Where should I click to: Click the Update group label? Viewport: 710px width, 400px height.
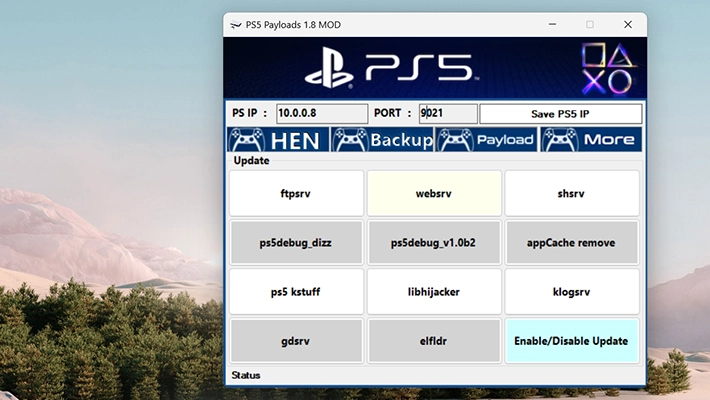[x=251, y=161]
